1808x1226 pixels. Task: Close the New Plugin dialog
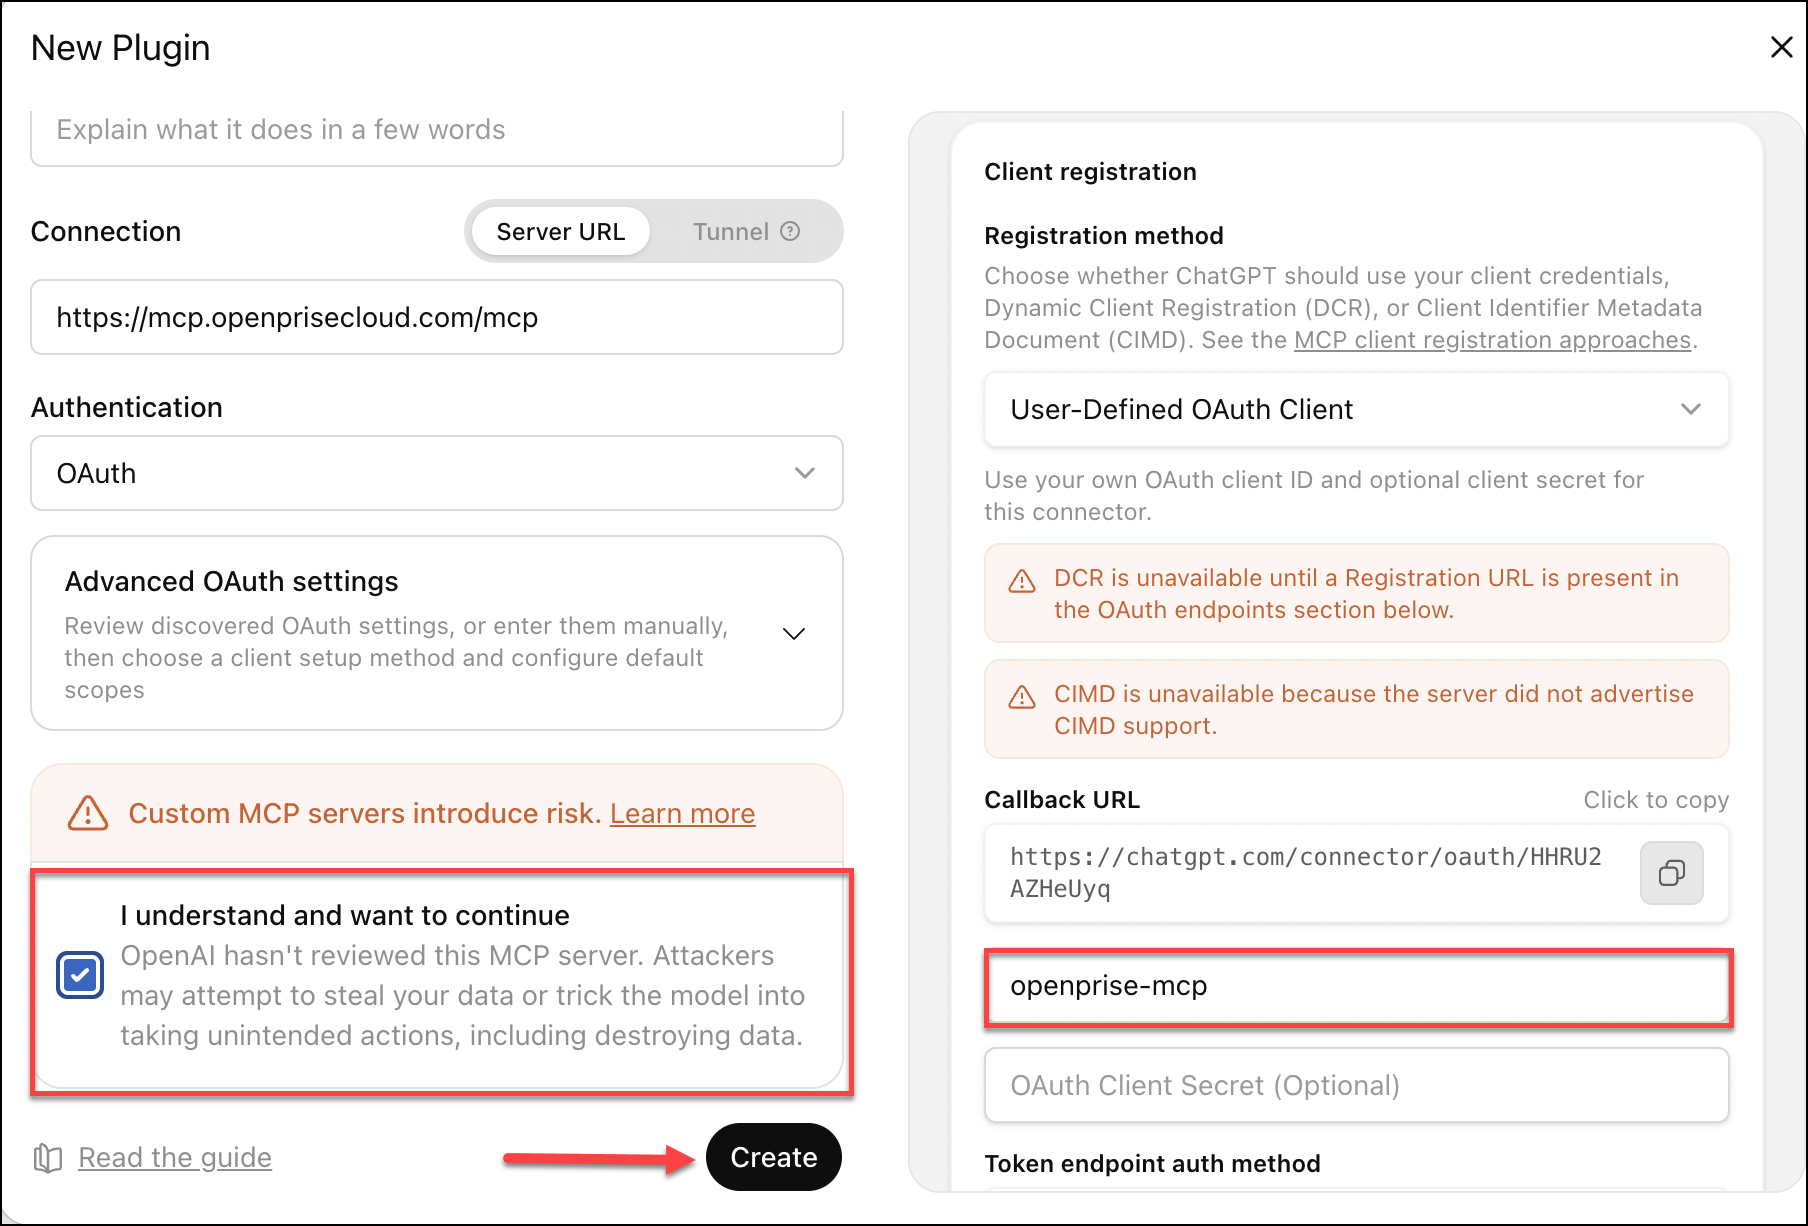(1781, 47)
